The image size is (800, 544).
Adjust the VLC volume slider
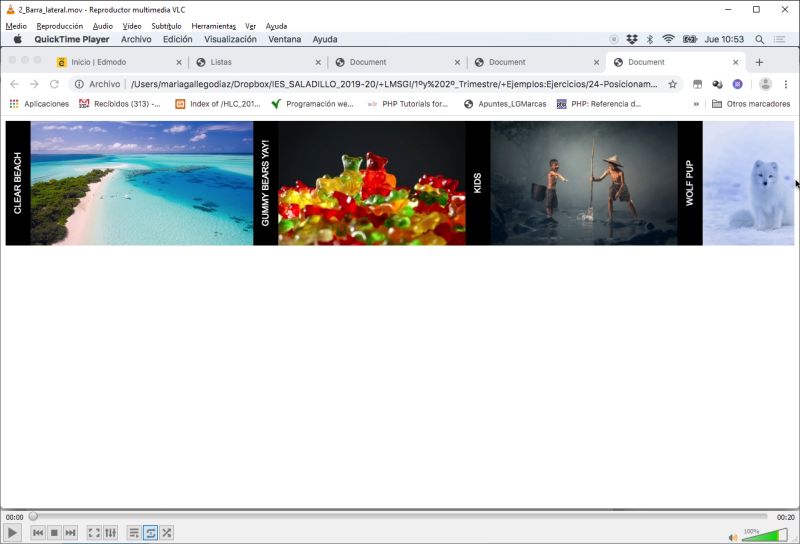tap(764, 535)
